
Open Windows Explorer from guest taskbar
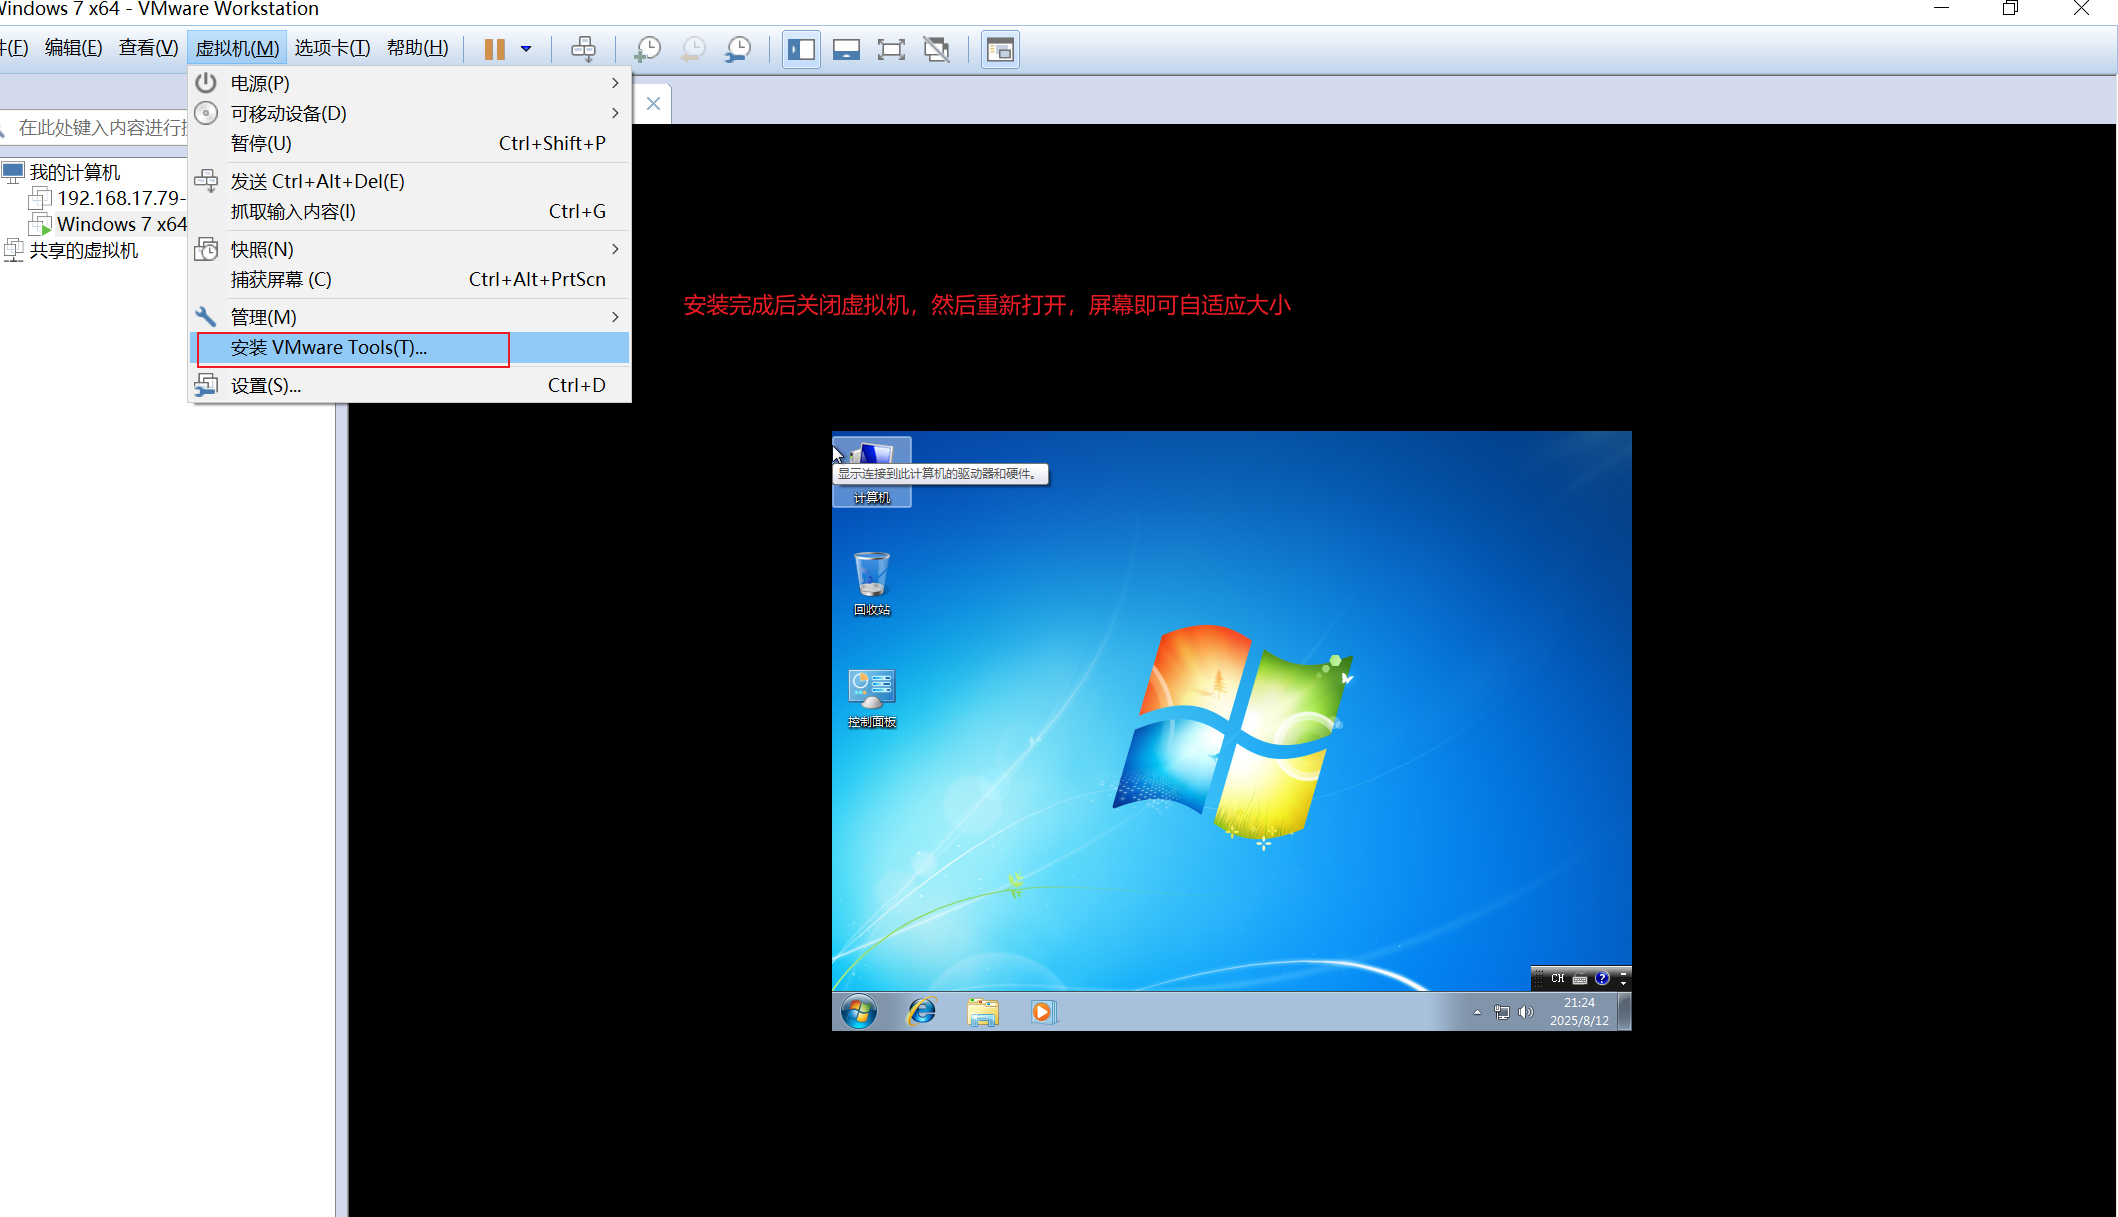983,1012
